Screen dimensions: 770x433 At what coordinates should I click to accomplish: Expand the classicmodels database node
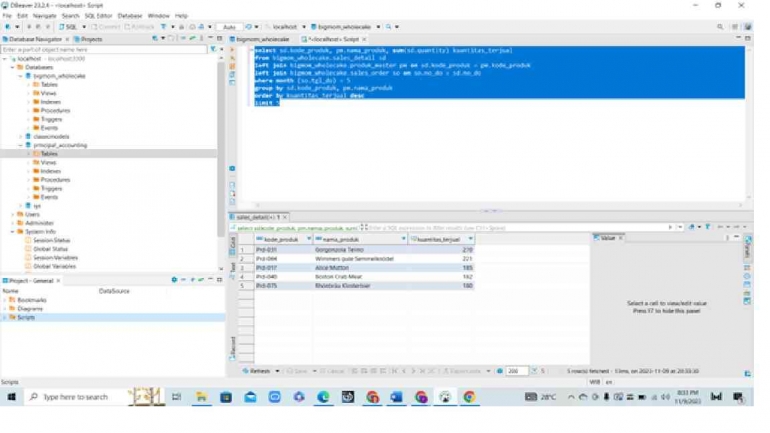(21, 136)
